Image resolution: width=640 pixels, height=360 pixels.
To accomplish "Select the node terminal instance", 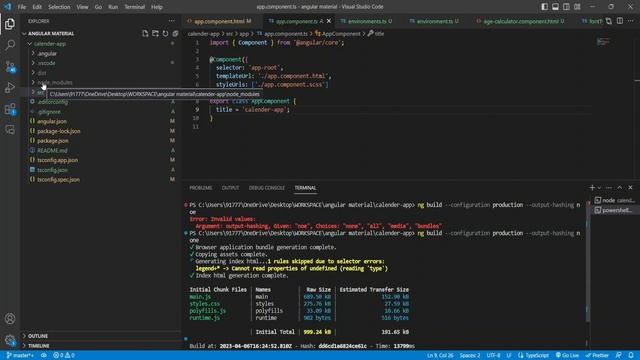I will click(x=614, y=200).
